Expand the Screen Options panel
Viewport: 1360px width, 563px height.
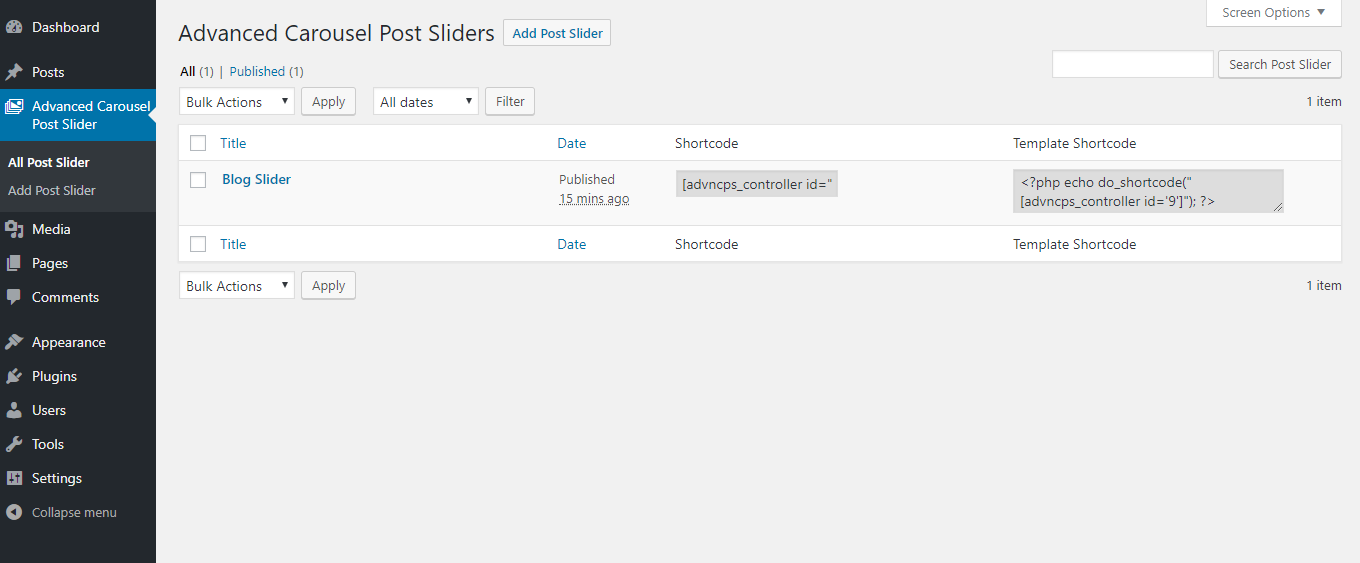(1273, 13)
